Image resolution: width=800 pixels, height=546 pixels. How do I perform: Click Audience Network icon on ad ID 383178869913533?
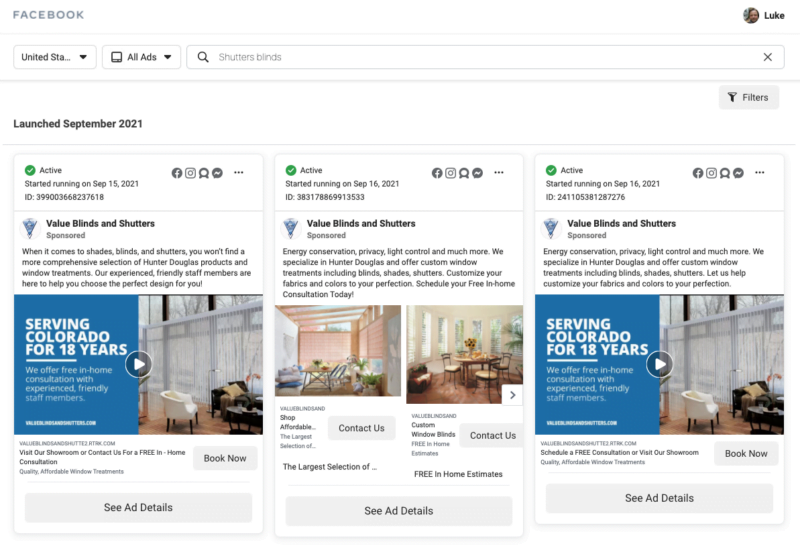464,173
